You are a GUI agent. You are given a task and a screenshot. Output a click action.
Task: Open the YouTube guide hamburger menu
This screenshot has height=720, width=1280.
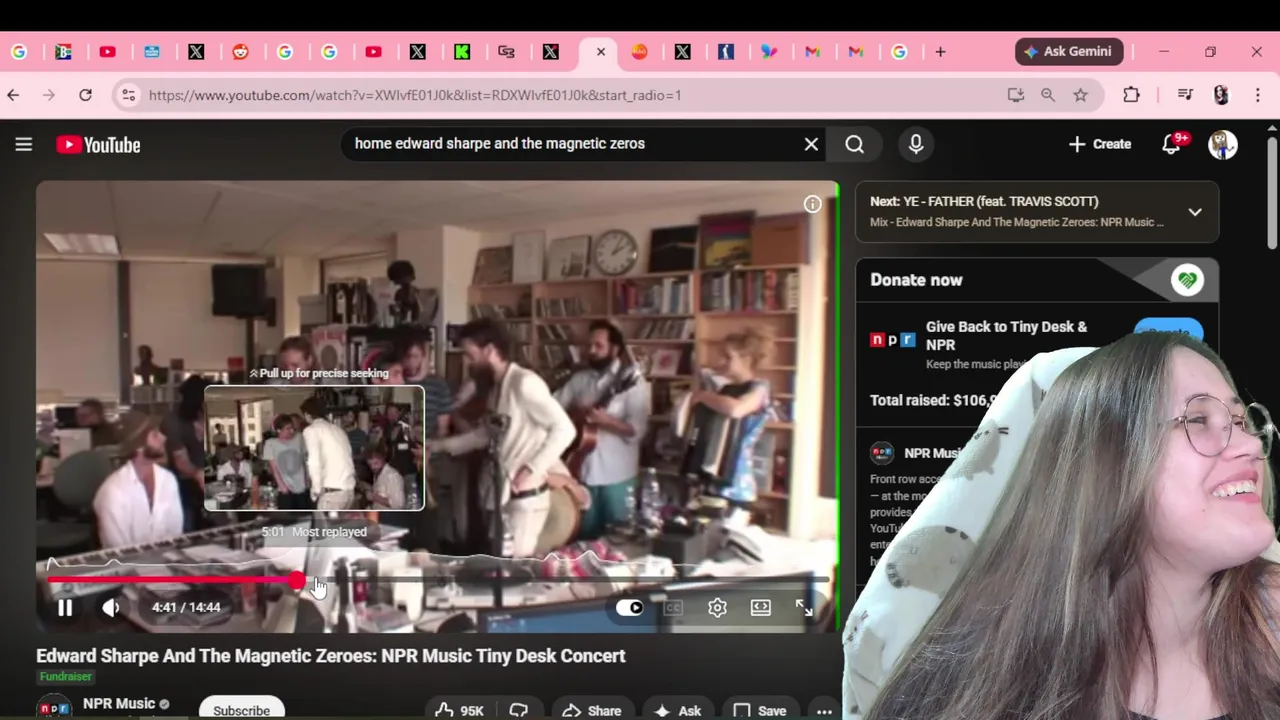click(x=24, y=144)
